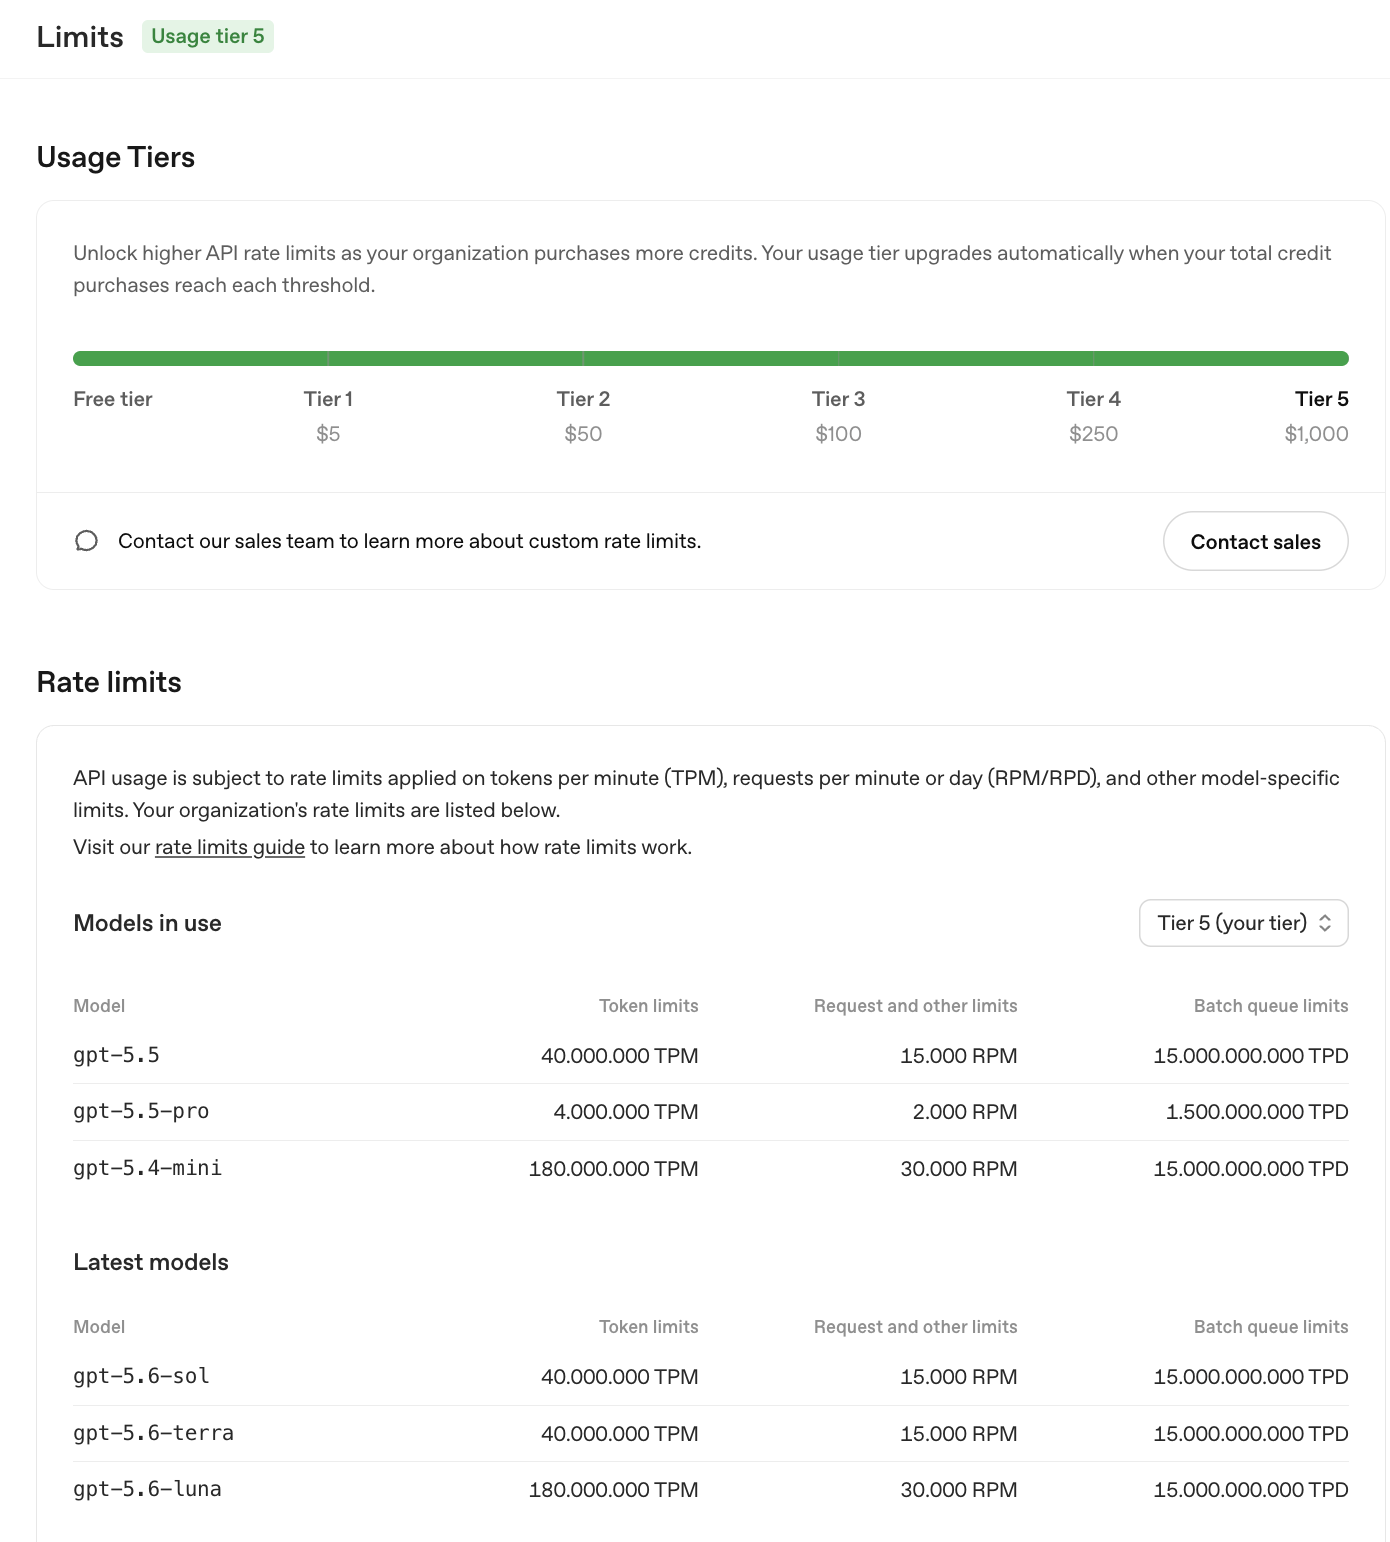The image size is (1390, 1542).
Task: Click the Usage tier 5 badge
Action: tap(208, 36)
